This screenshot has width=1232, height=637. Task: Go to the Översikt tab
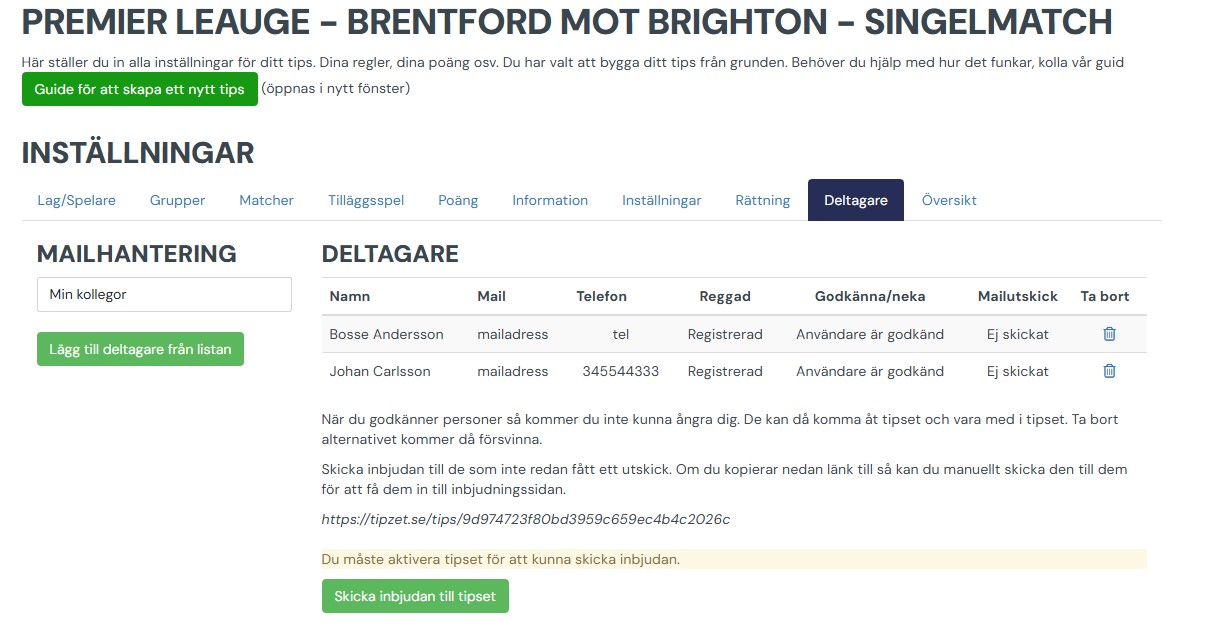[949, 200]
